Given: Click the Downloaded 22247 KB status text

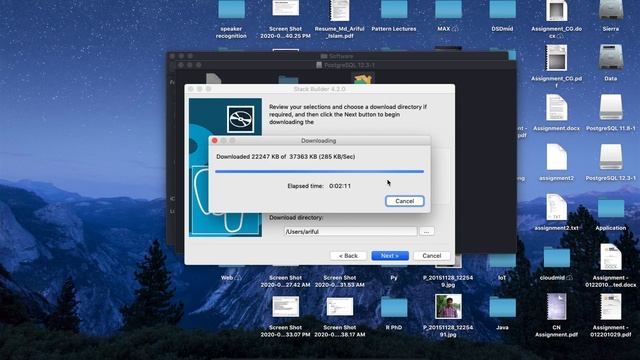Looking at the screenshot, I should point(285,157).
